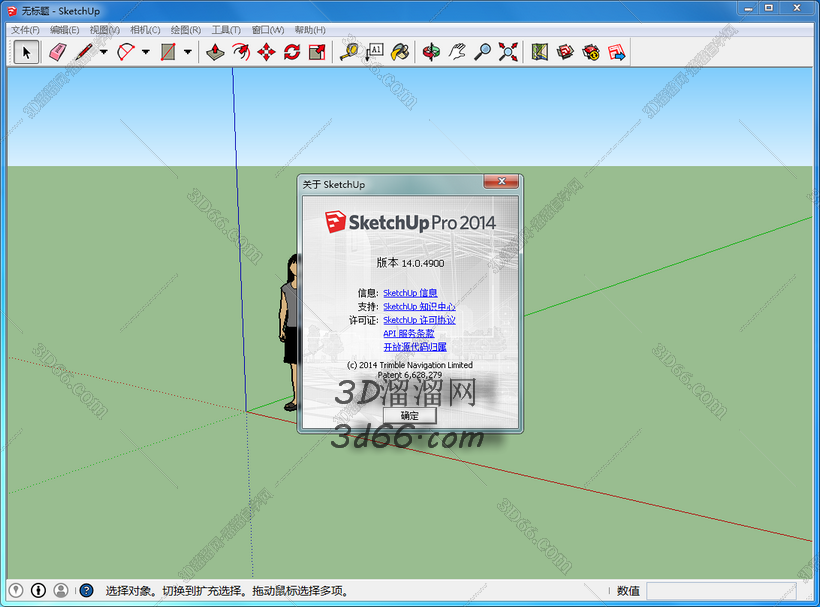Open the Line tool dropdown arrow

tap(104, 52)
